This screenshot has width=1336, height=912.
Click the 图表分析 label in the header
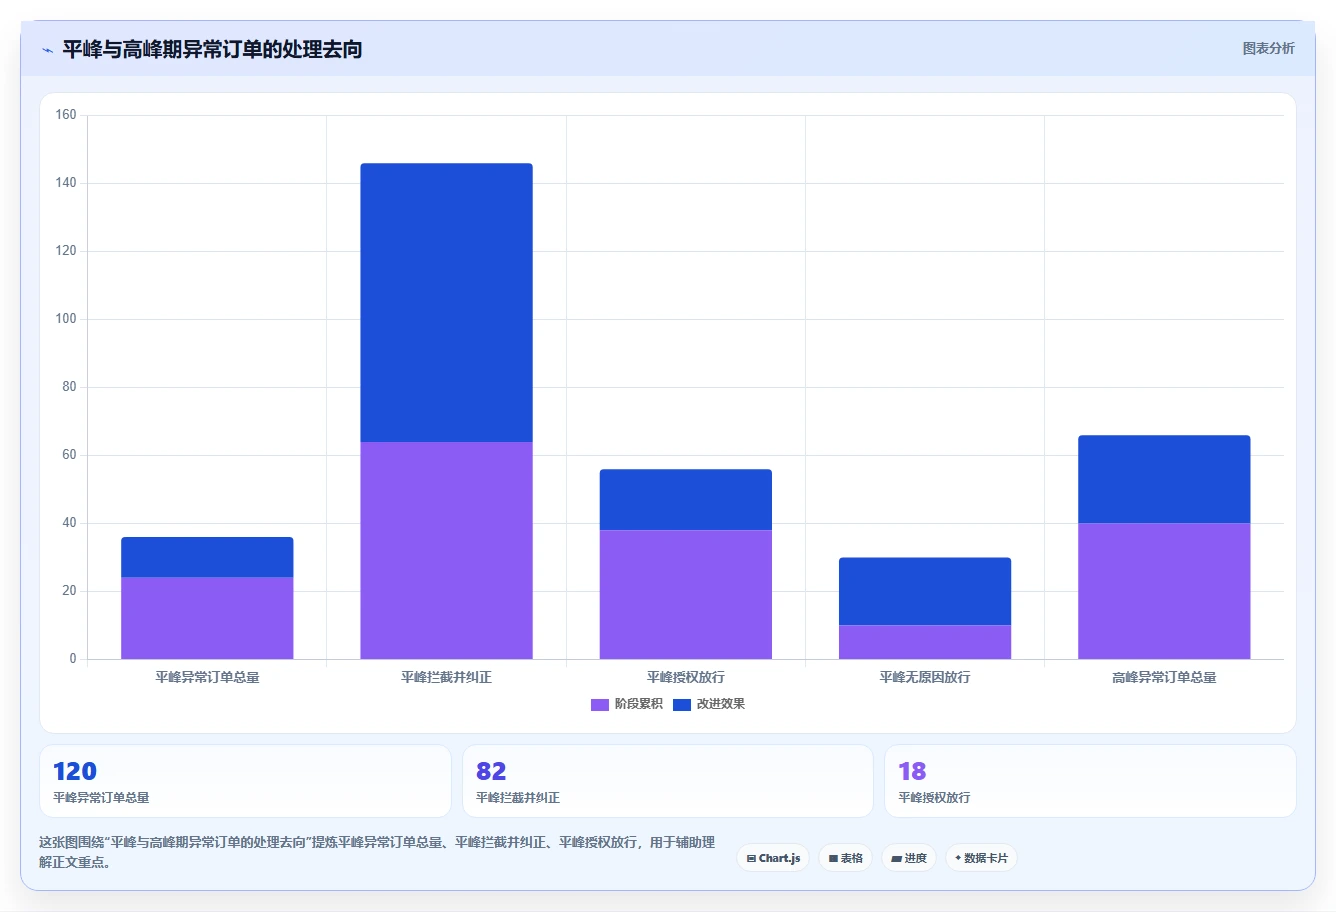[1268, 48]
